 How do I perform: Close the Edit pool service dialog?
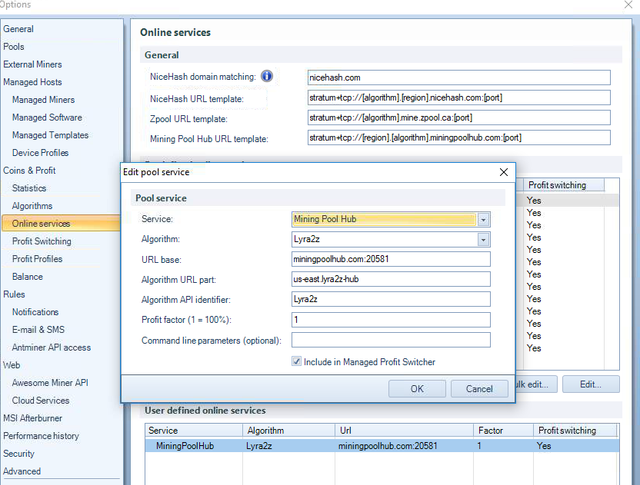(504, 172)
